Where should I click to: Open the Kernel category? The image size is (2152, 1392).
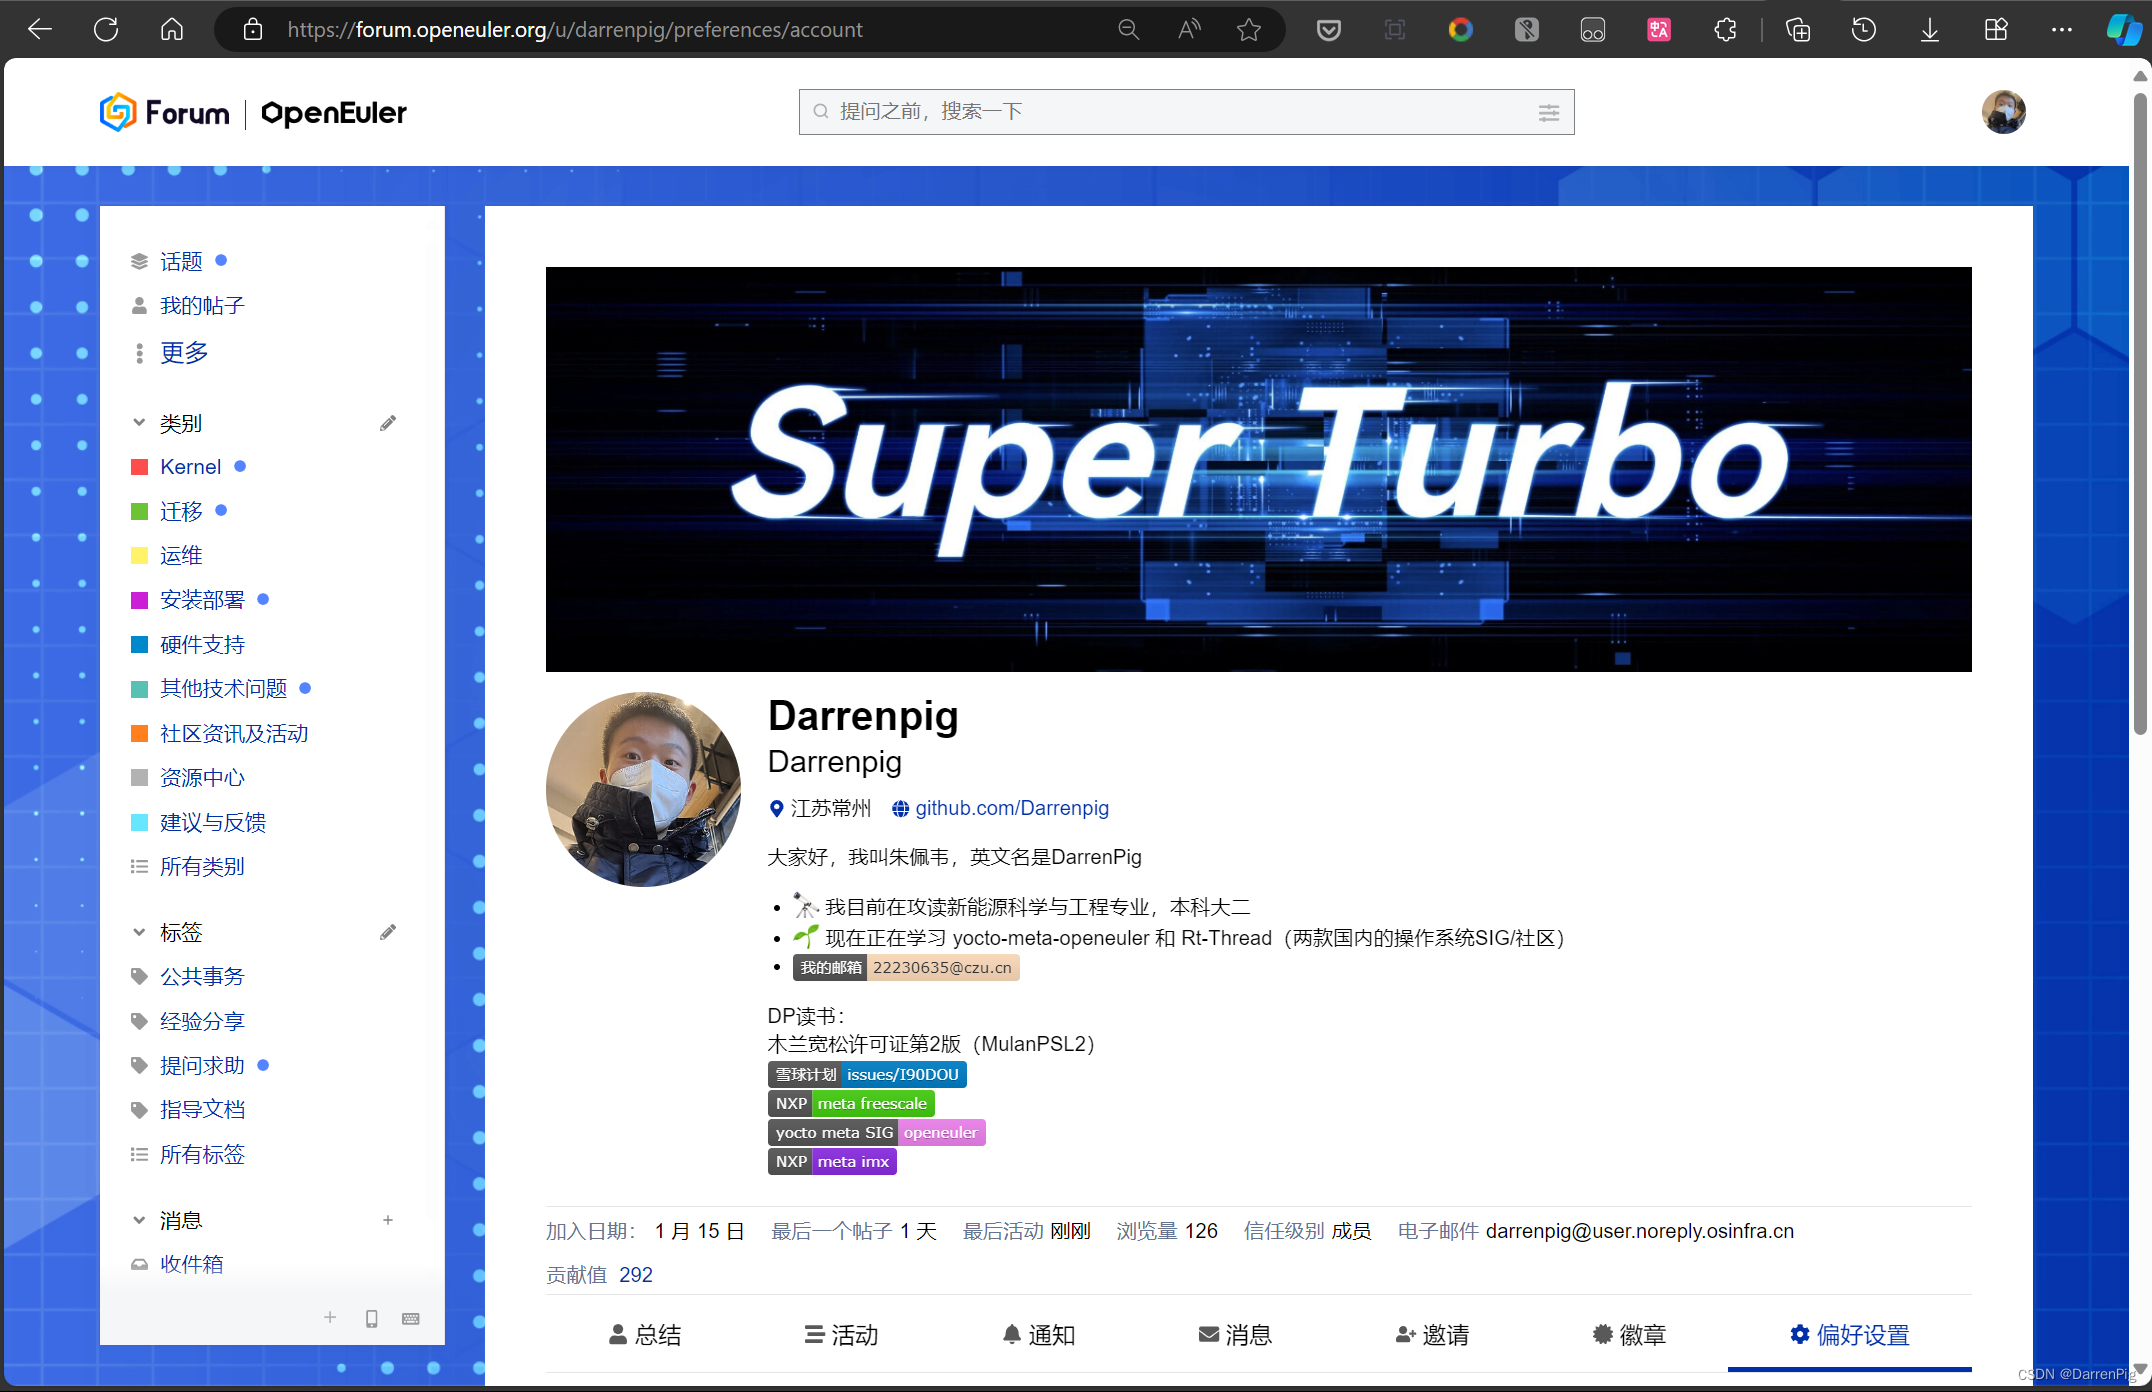tap(190, 467)
